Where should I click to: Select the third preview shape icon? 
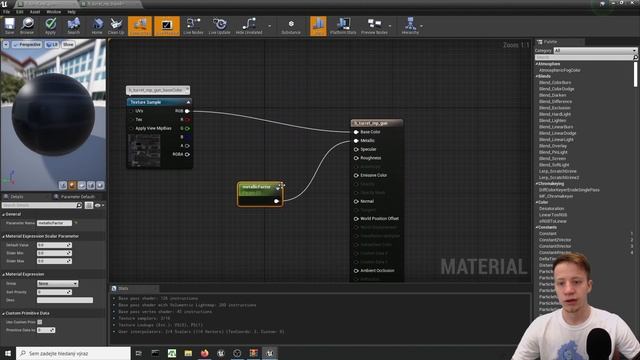click(x=82, y=185)
